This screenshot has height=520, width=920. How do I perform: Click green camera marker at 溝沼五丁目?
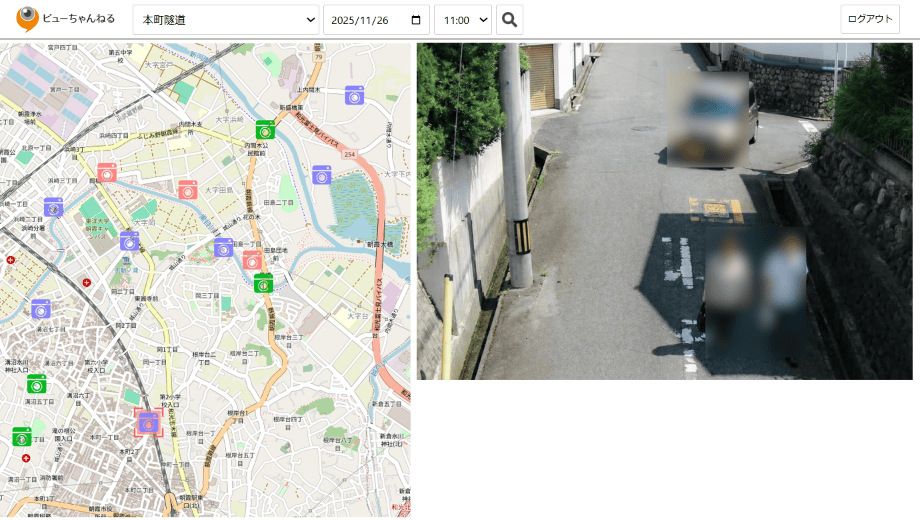click(37, 383)
